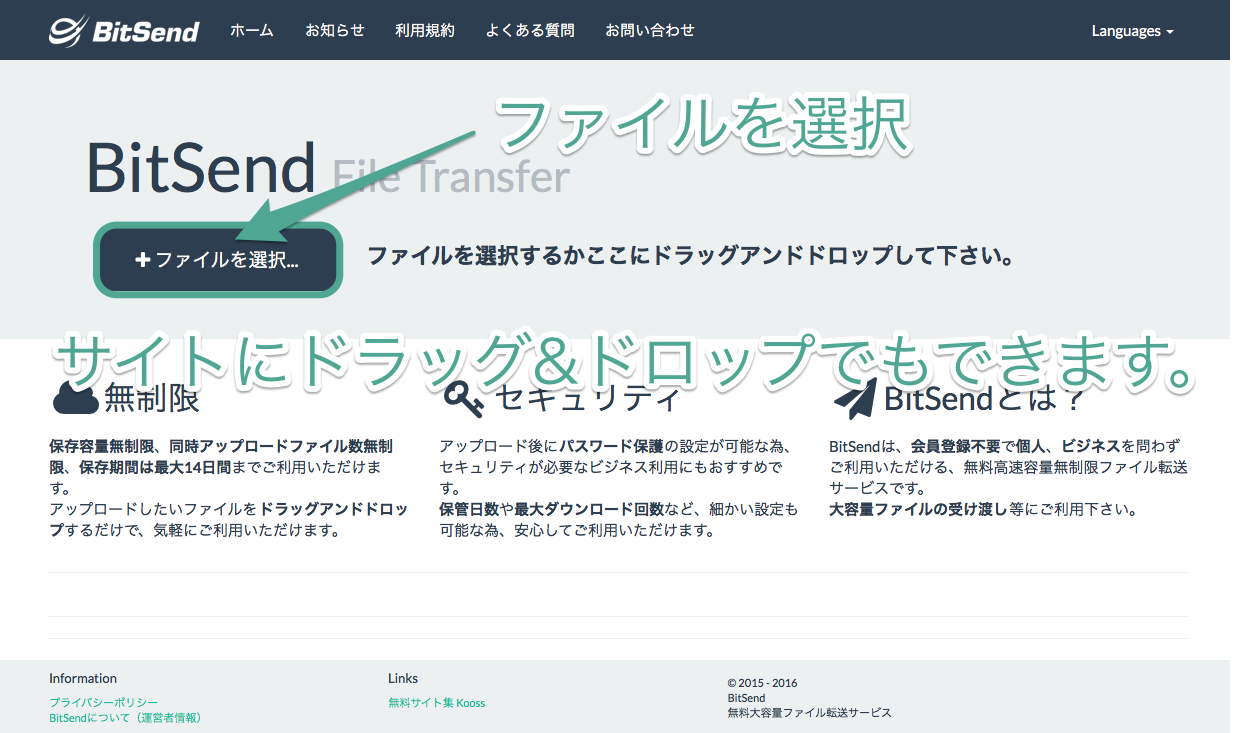Click the BitSend page heading
Image resolution: width=1254 pixels, height=733 pixels.
203,168
